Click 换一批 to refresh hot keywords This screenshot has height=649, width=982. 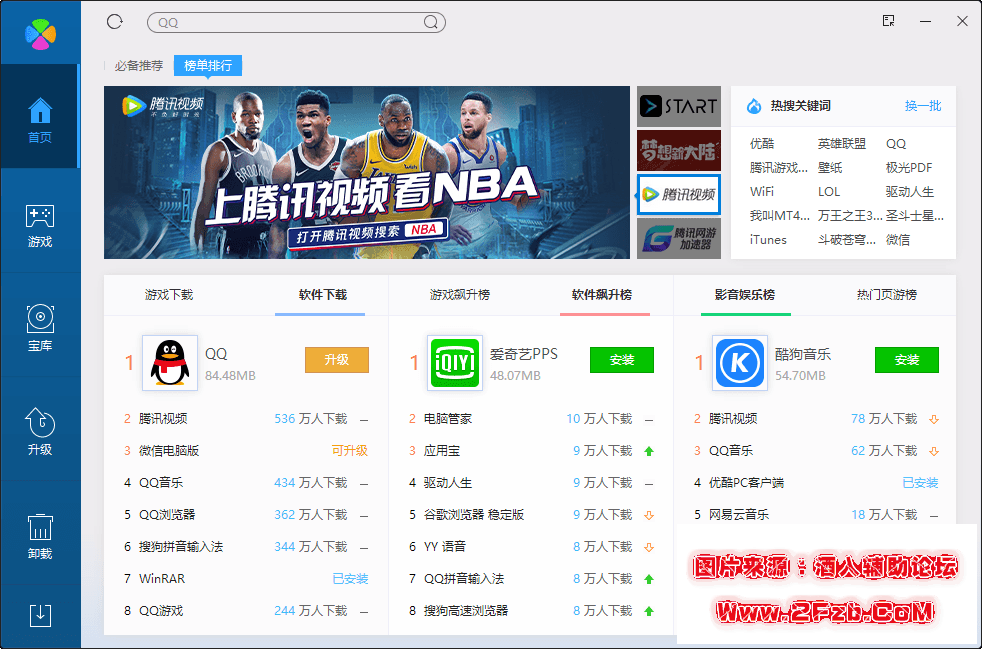(923, 106)
